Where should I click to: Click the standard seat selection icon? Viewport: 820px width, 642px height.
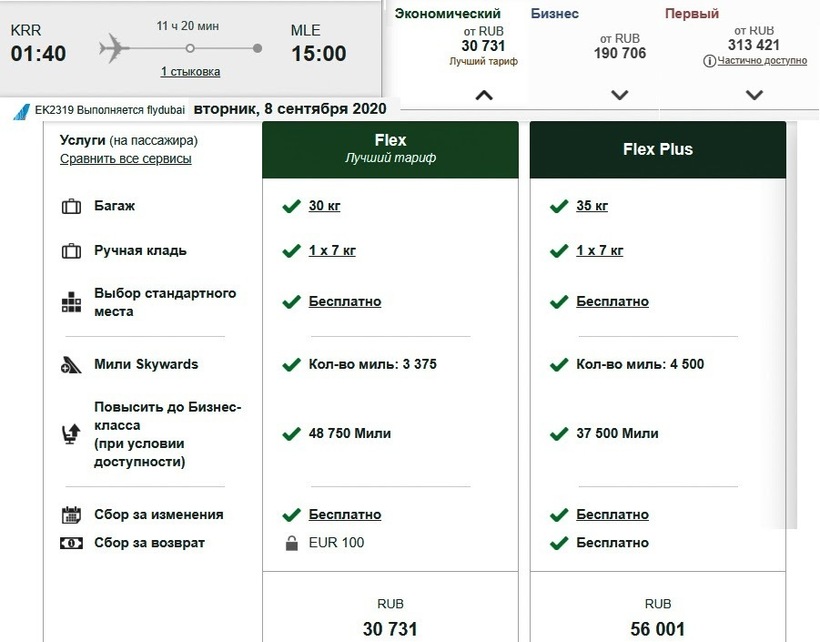[71, 303]
